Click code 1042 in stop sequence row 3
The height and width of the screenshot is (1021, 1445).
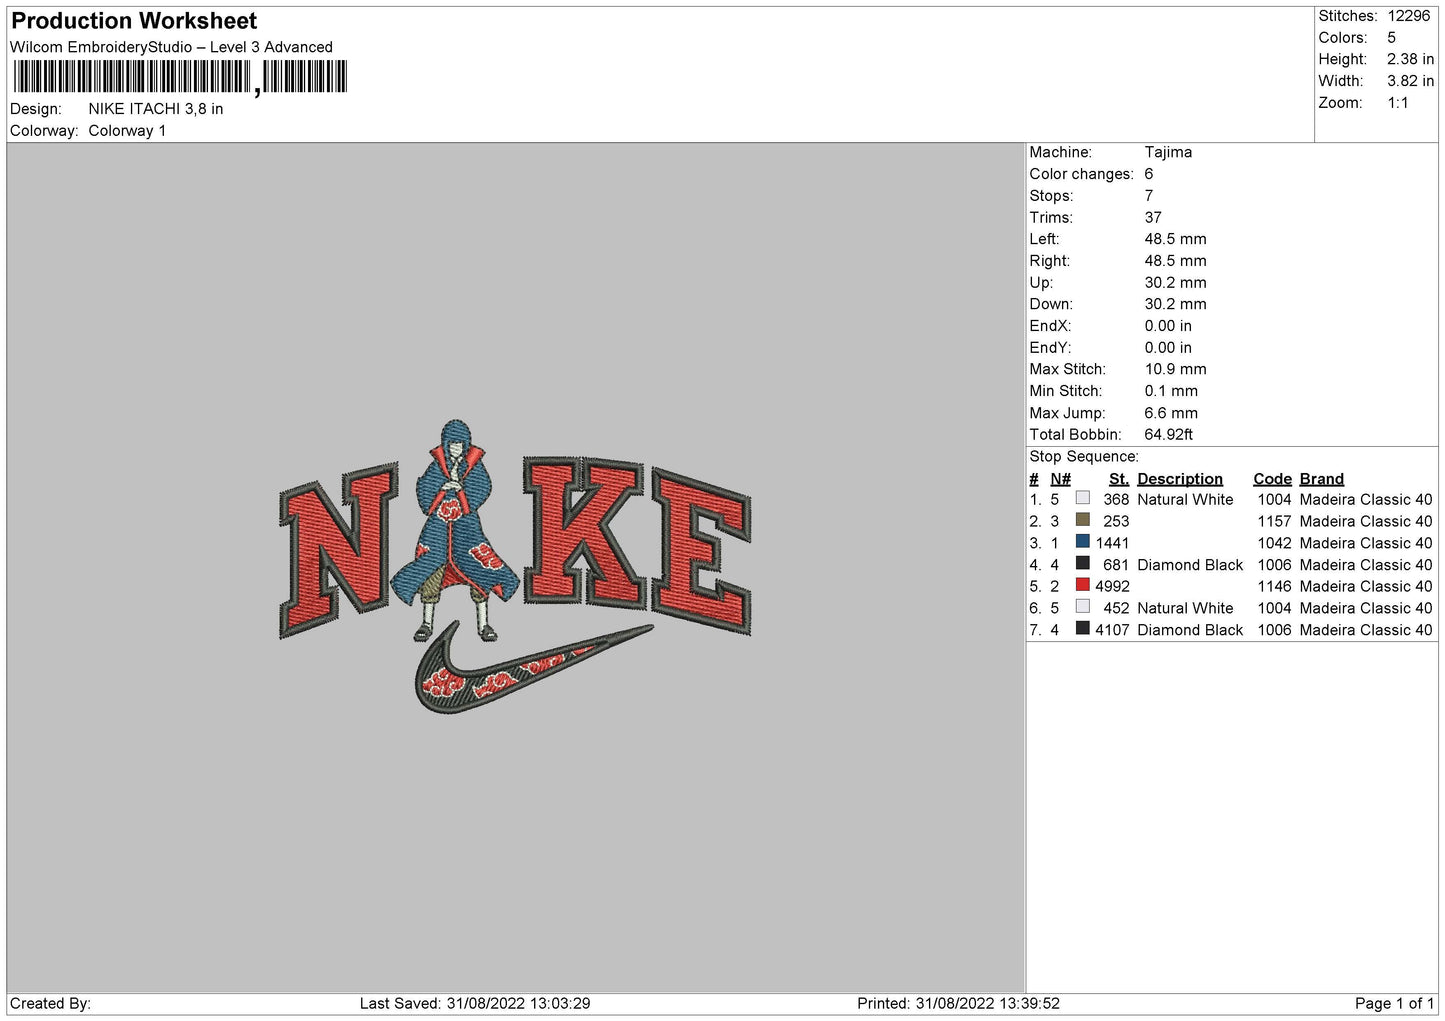click(1274, 543)
